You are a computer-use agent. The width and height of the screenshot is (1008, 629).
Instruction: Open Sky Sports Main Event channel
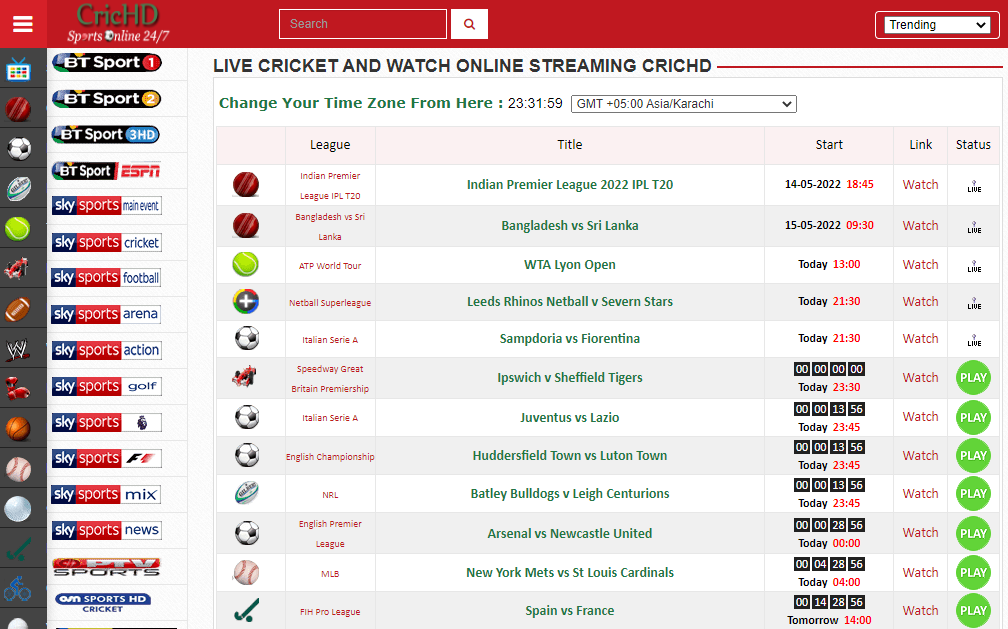pyautogui.click(x=107, y=206)
